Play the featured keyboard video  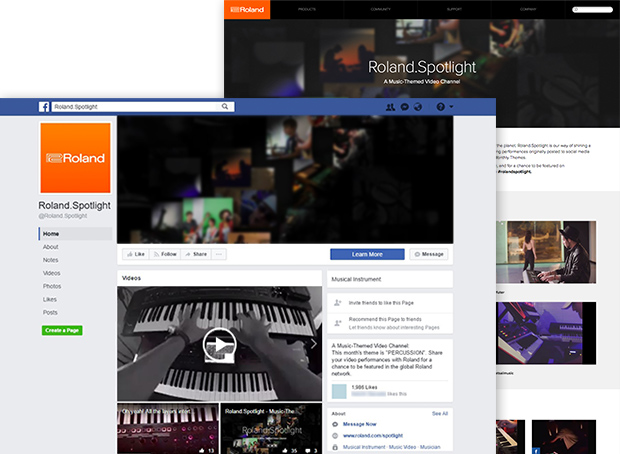(220, 344)
